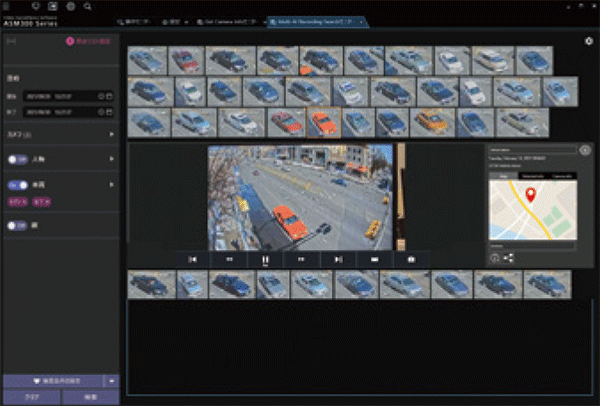Collapse the search conditions side panel icon
600x406 pixels.
[x=11, y=41]
